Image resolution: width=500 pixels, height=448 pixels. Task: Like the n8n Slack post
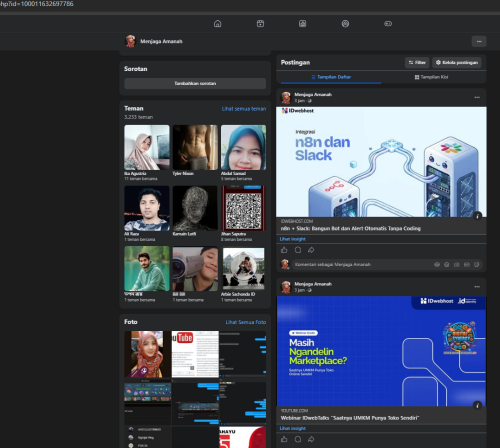click(284, 250)
